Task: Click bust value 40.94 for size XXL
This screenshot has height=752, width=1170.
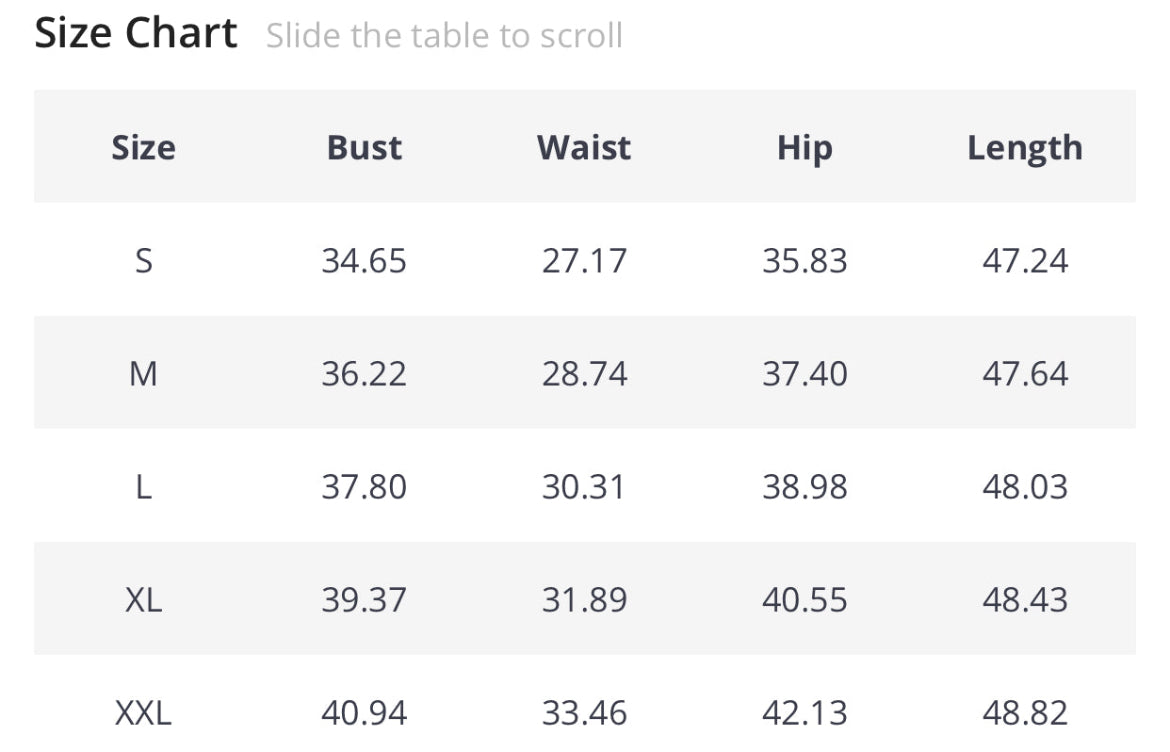Action: click(364, 712)
